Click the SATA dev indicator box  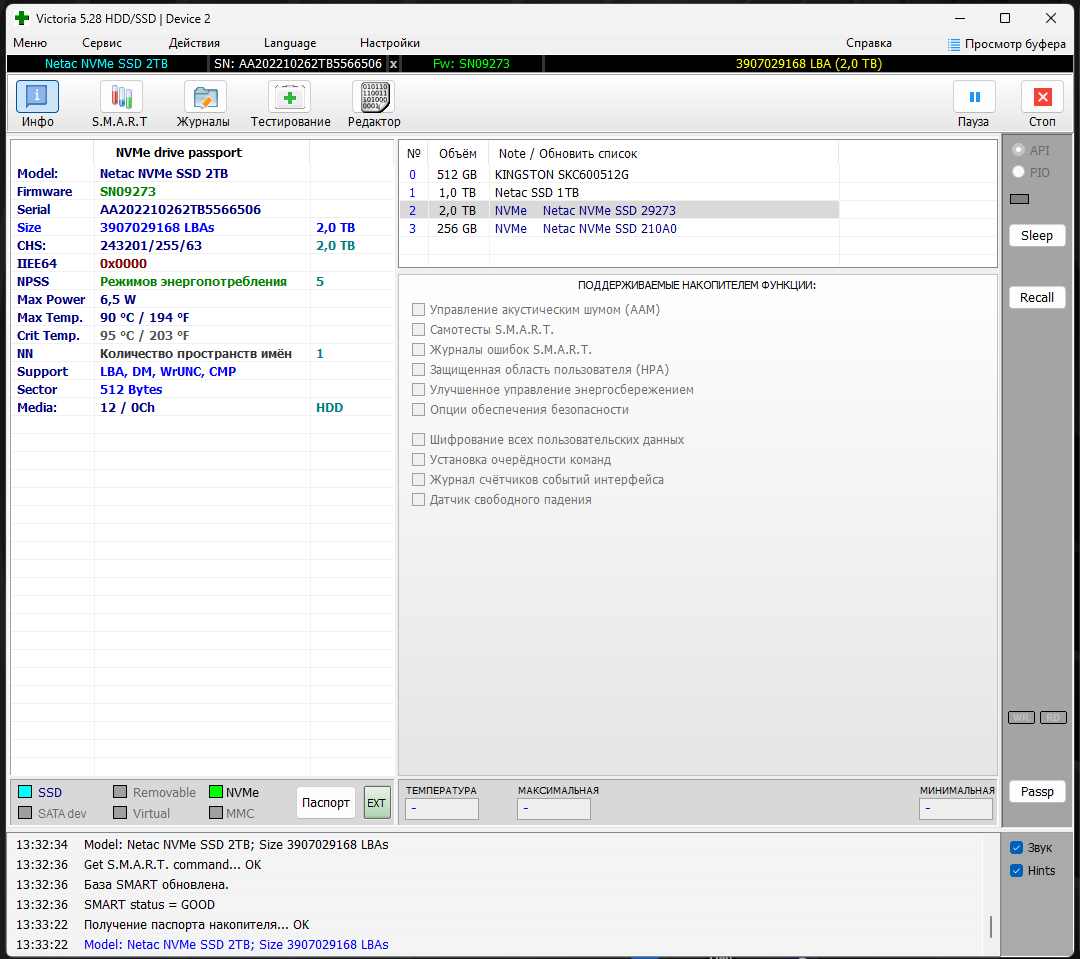coord(25,812)
